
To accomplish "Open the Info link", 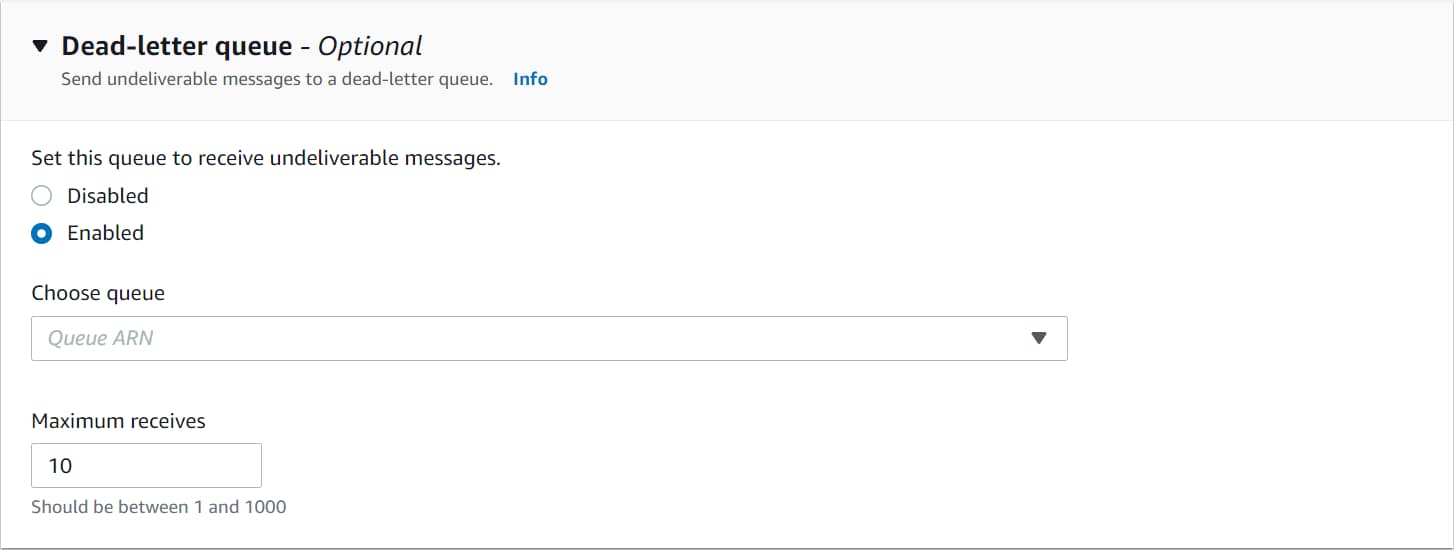I will pyautogui.click(x=530, y=79).
